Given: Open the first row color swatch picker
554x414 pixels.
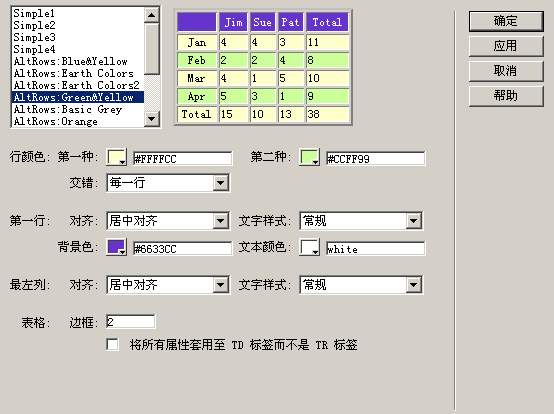Looking at the screenshot, I should point(117,158).
